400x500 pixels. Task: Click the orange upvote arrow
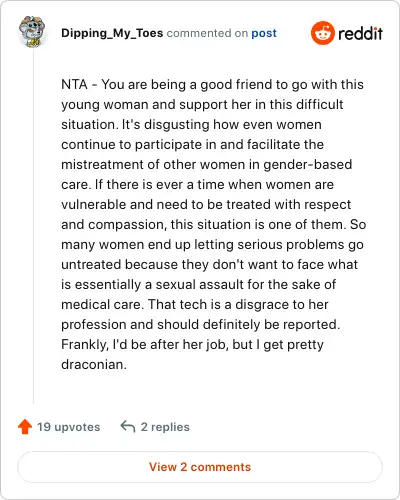tap(25, 426)
